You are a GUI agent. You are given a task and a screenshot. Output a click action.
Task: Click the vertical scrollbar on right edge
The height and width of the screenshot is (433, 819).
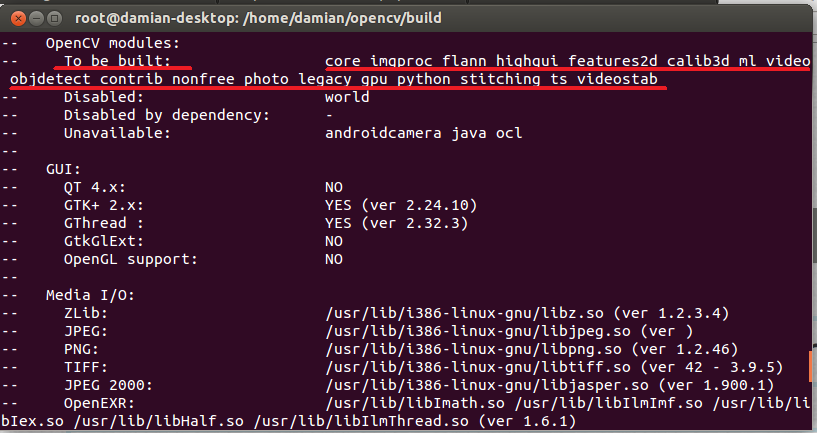(815, 230)
